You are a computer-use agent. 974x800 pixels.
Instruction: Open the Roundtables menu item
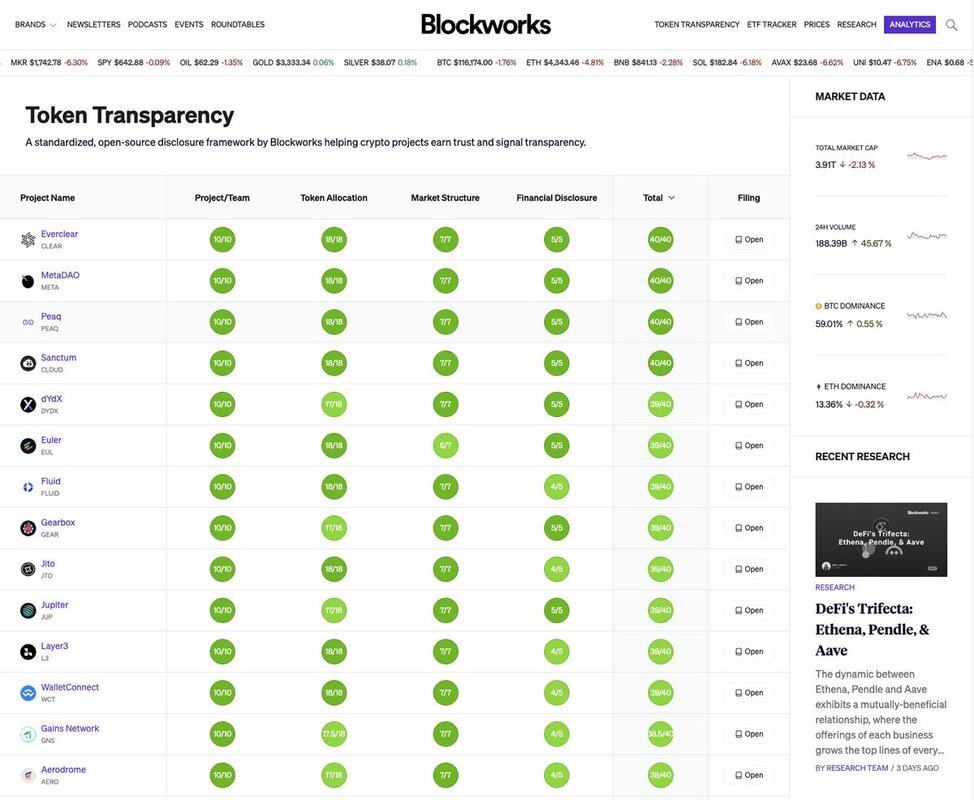coord(237,25)
